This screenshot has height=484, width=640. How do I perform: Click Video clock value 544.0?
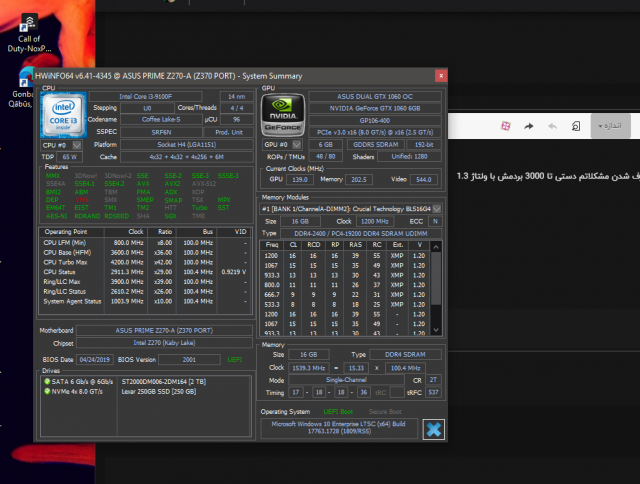point(424,180)
